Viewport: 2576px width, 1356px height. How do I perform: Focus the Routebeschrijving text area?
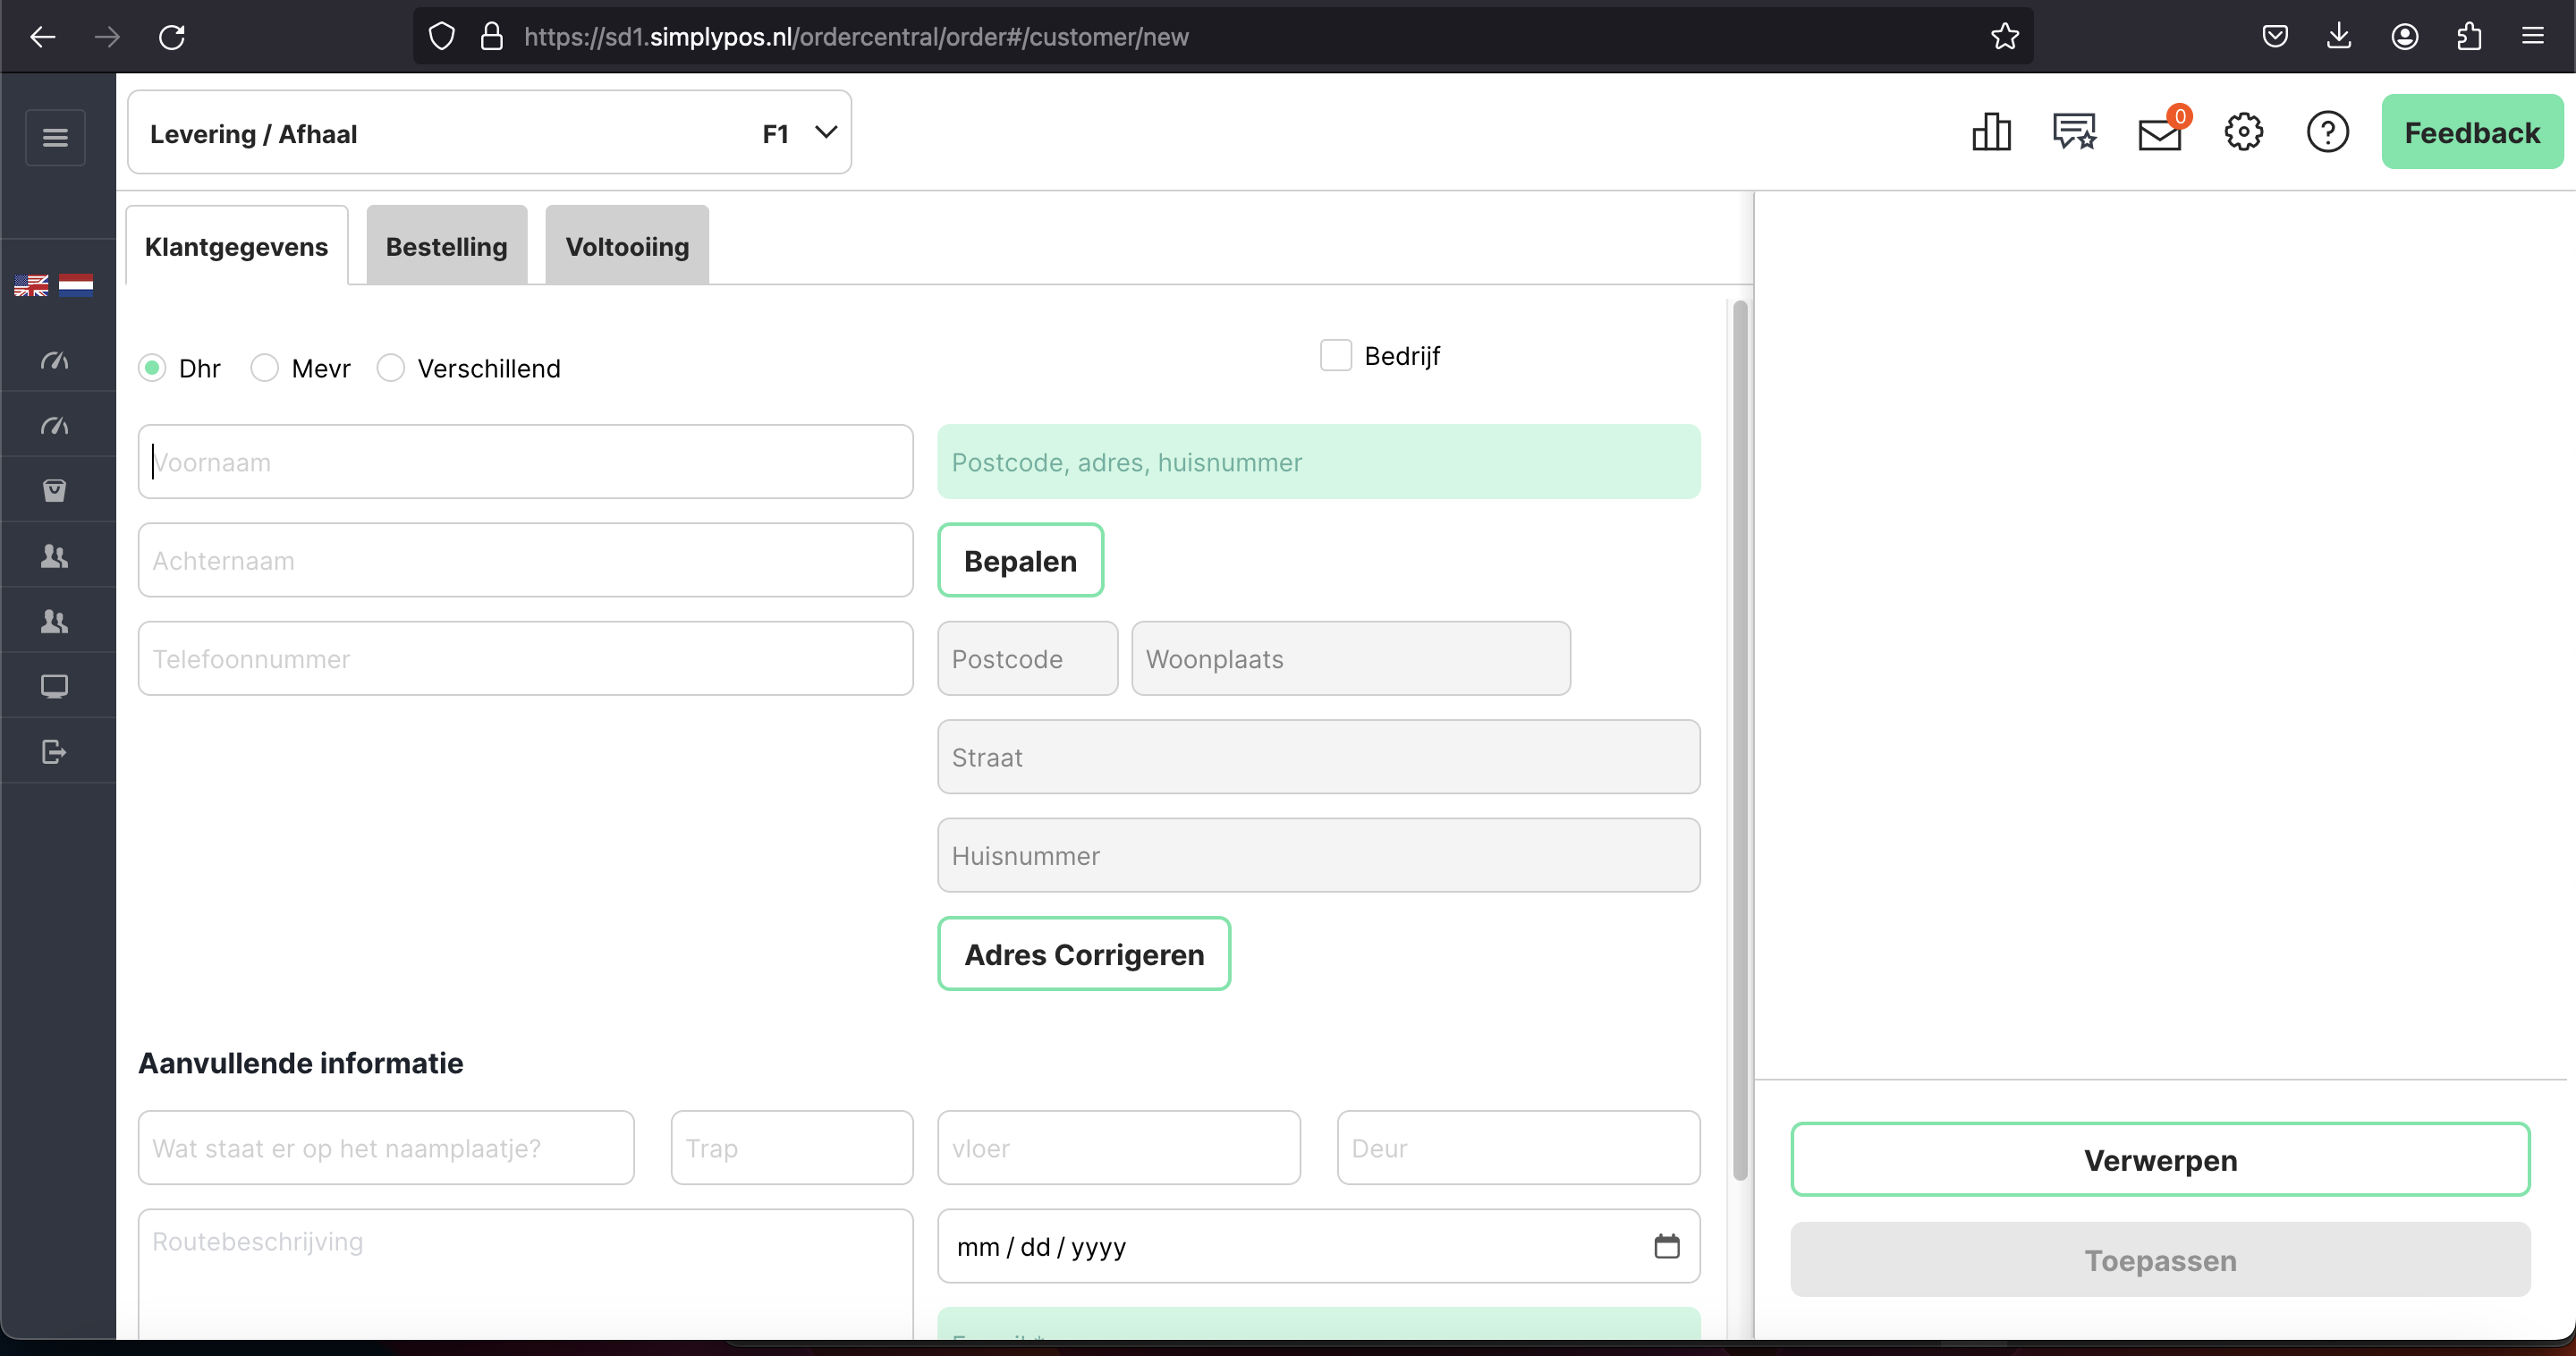(x=525, y=1274)
